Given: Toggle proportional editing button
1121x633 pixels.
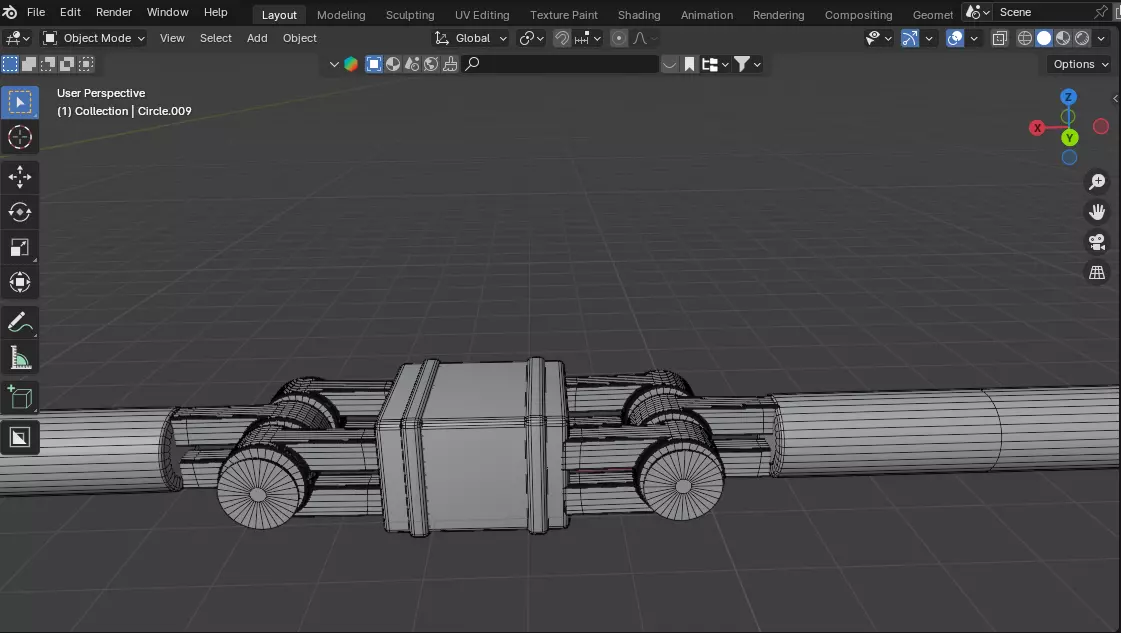Looking at the screenshot, I should [619, 38].
